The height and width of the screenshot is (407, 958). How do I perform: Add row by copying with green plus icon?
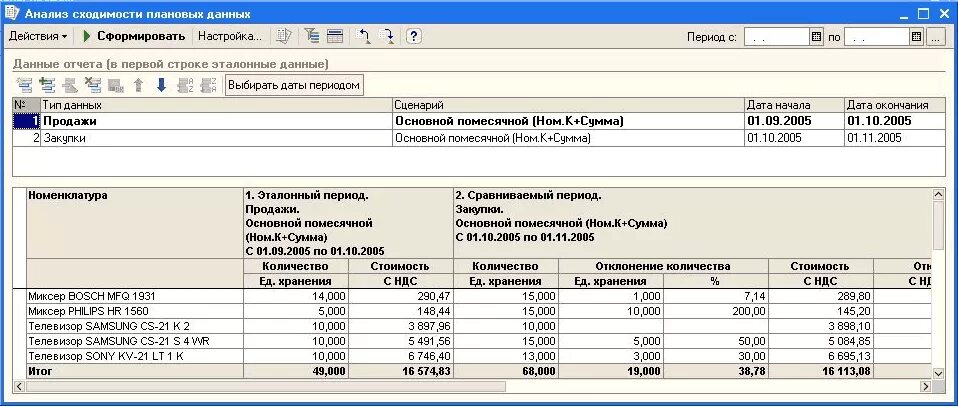[48, 85]
